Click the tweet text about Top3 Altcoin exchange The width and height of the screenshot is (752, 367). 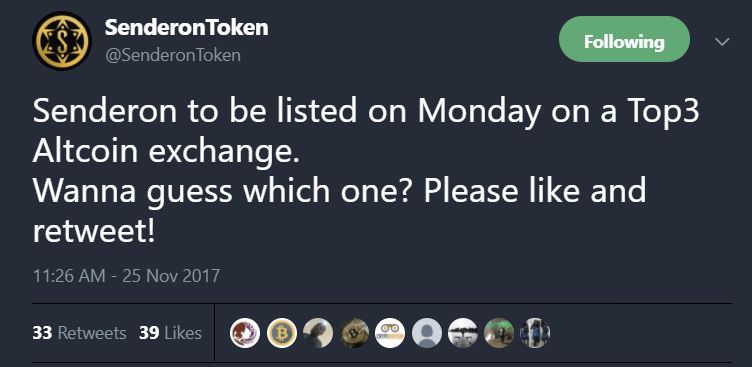[365, 171]
